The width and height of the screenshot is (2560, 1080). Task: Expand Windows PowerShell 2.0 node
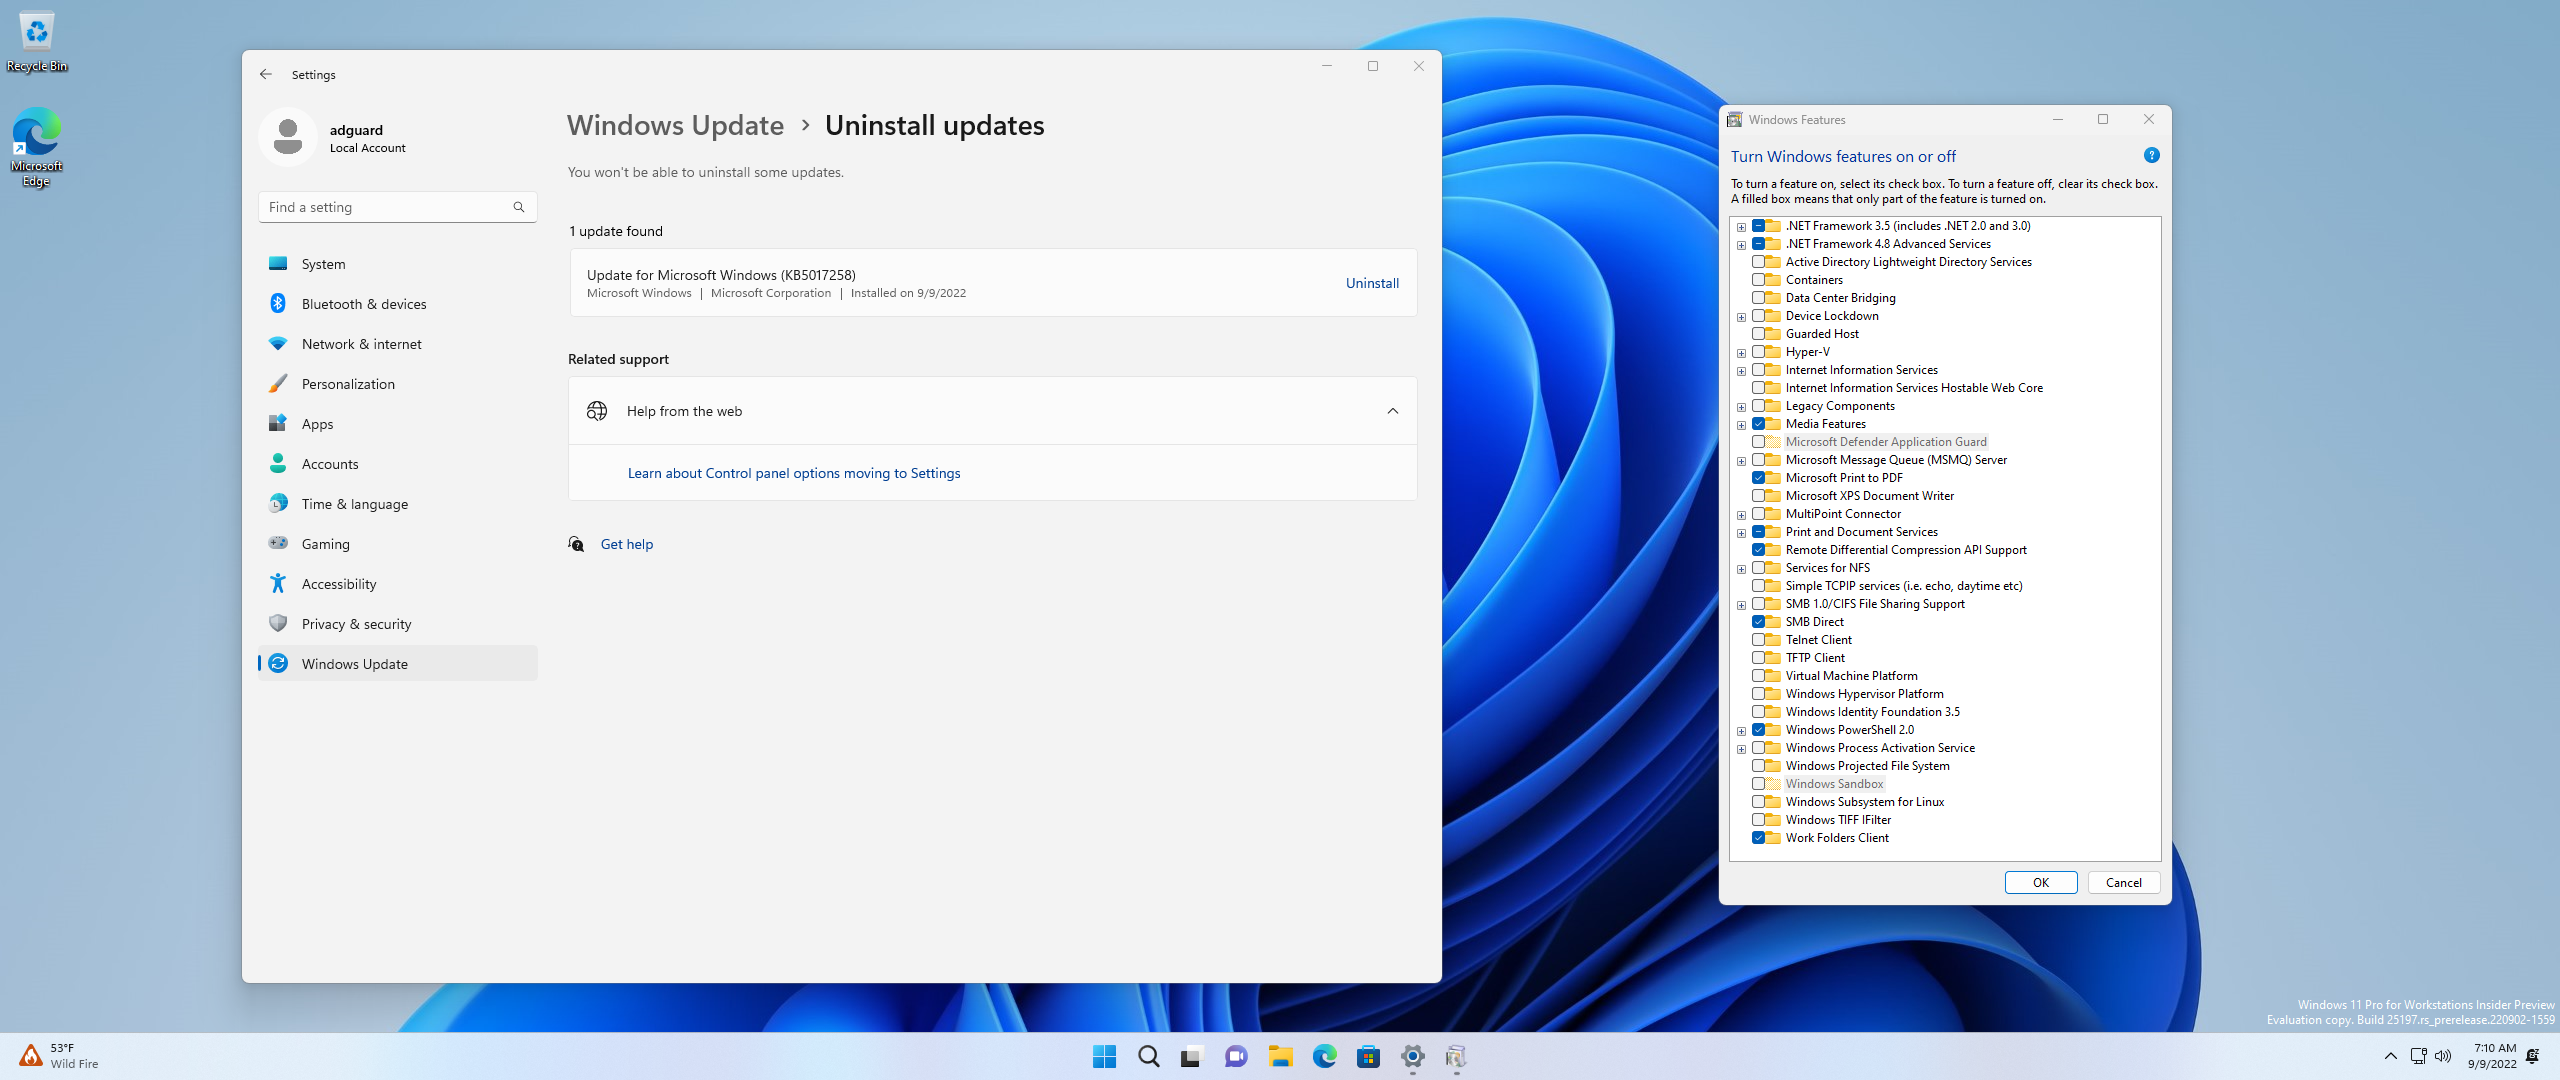[x=1741, y=731]
